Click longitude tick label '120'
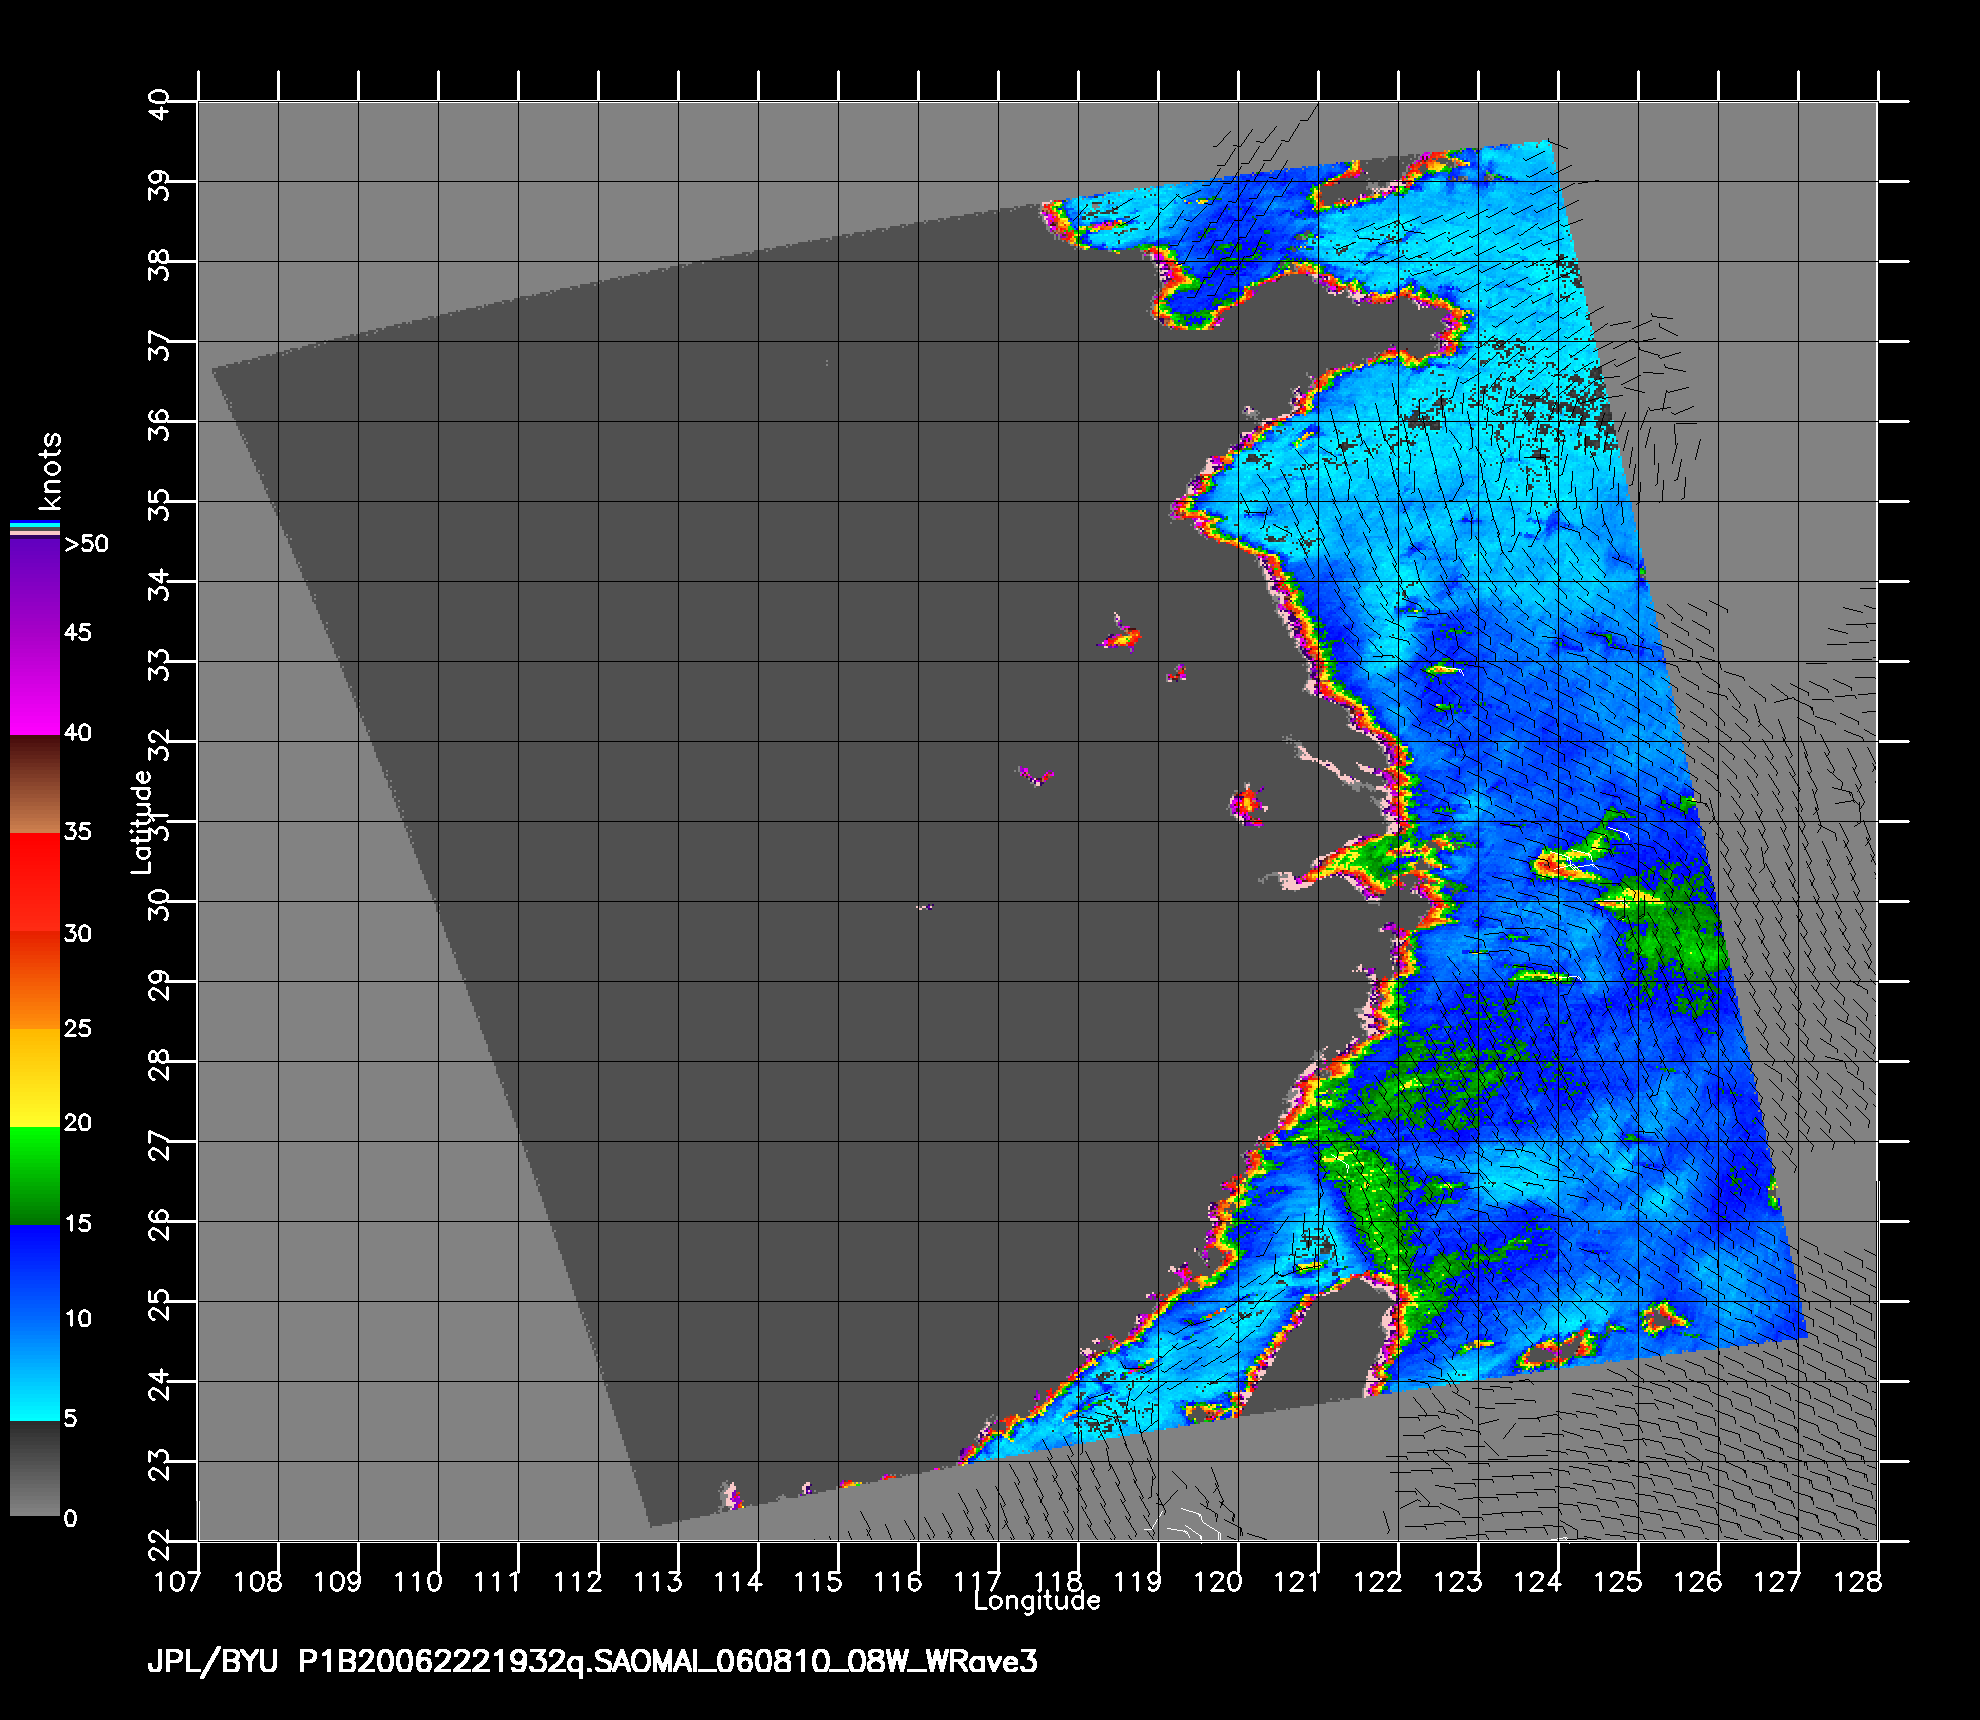This screenshot has width=1980, height=1720. click(1218, 1581)
